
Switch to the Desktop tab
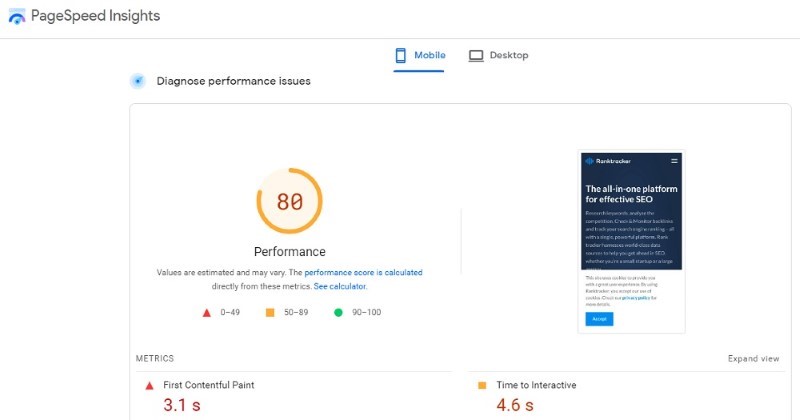(498, 55)
